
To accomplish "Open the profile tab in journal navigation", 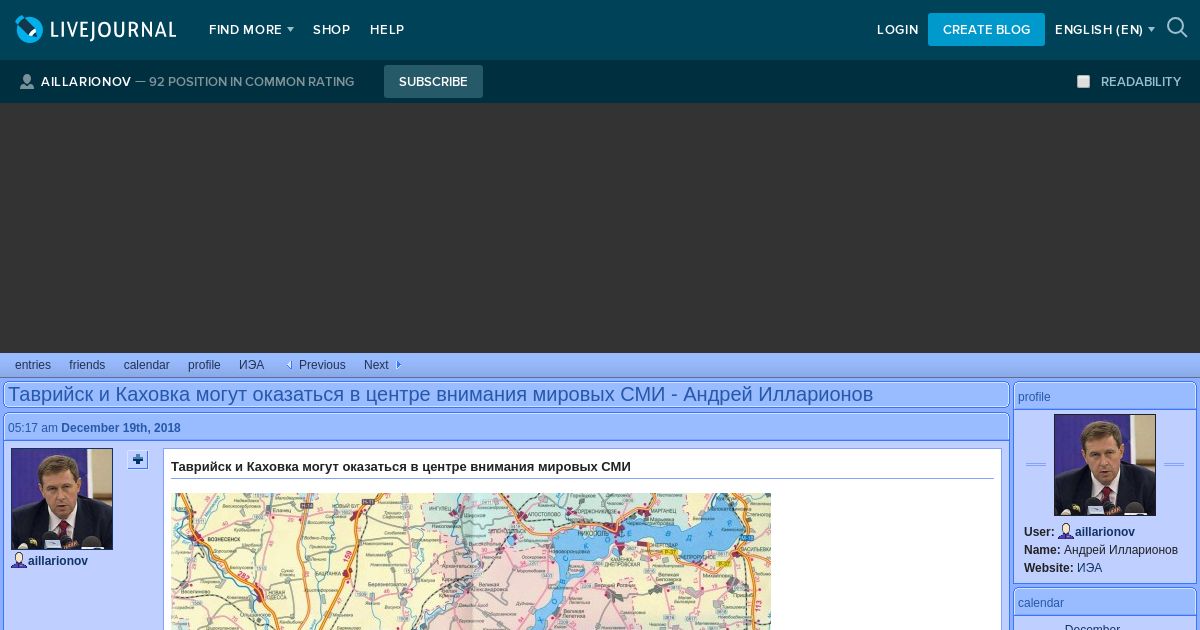I will pyautogui.click(x=204, y=365).
